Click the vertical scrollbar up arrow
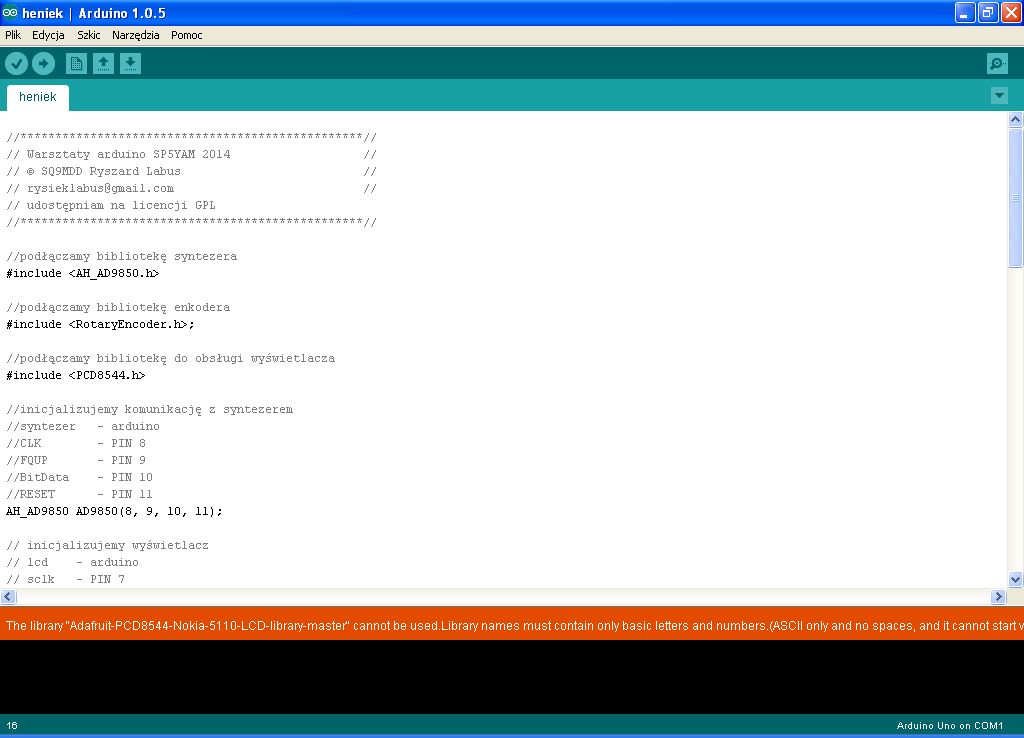 click(x=1016, y=120)
